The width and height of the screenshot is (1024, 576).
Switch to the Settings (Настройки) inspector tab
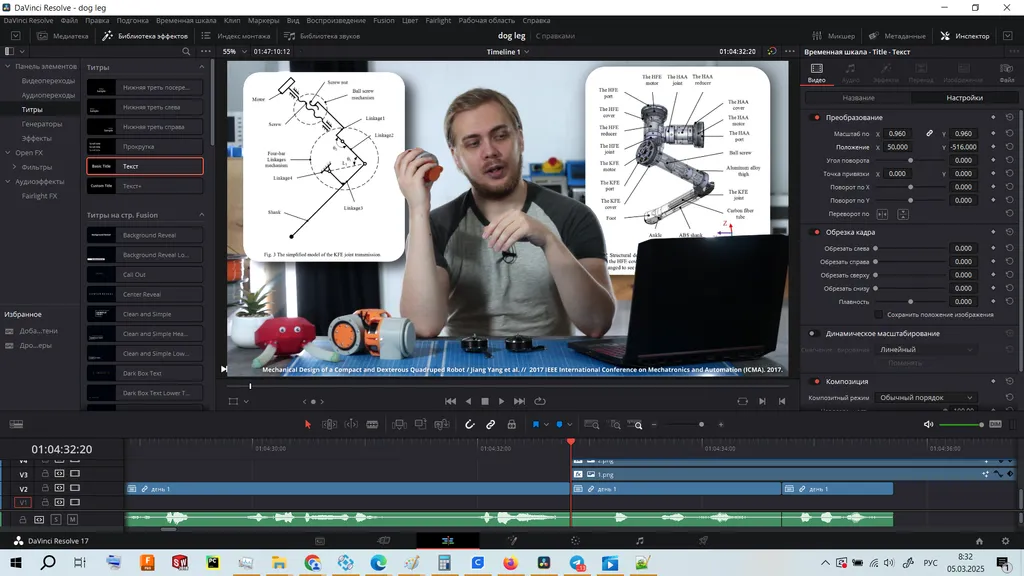click(x=964, y=98)
